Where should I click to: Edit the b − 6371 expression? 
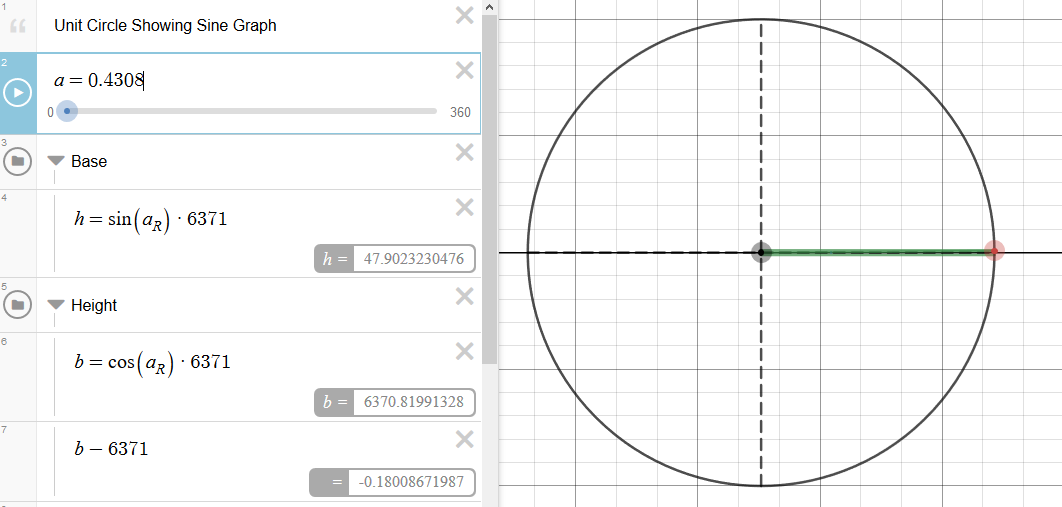click(x=111, y=448)
